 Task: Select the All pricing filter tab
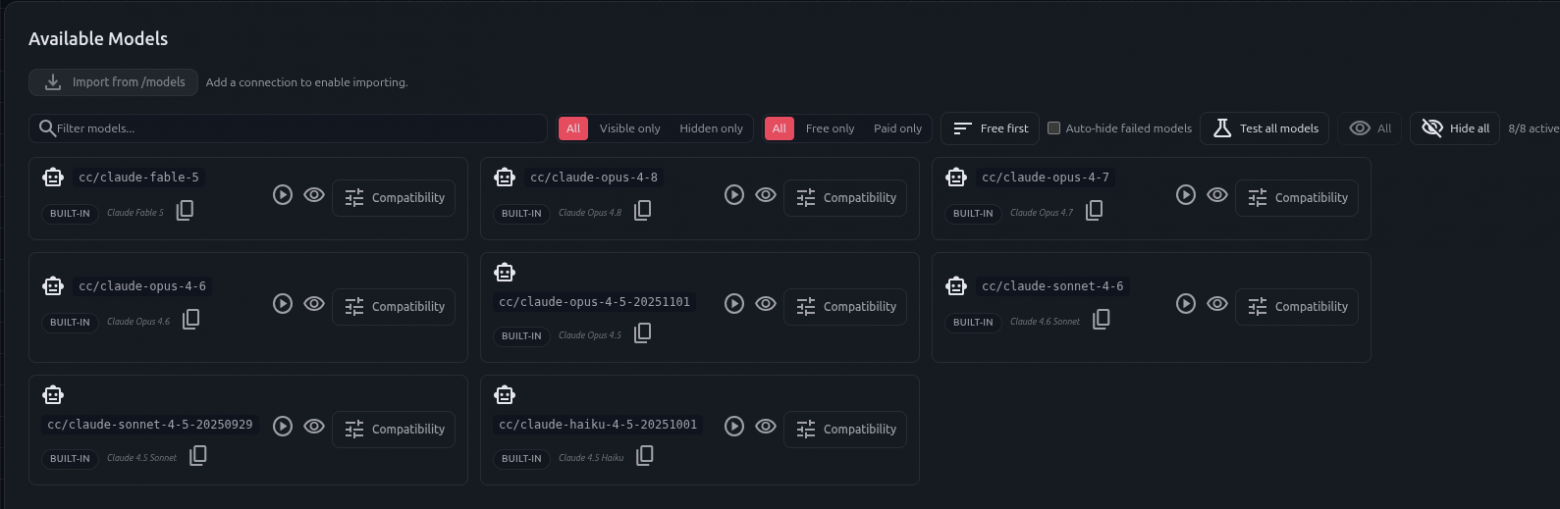point(779,128)
